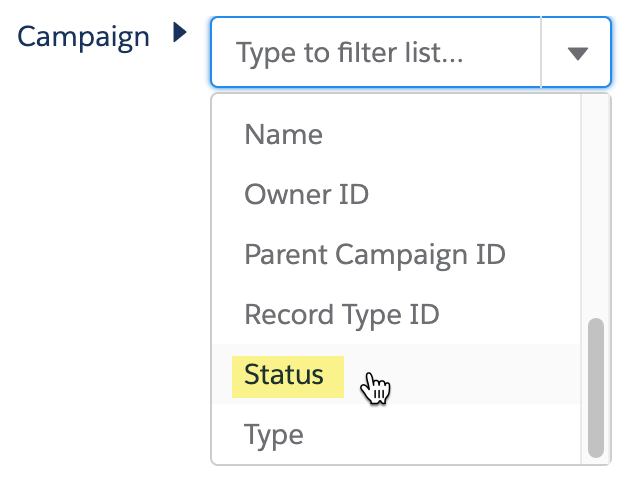
Task: Select the Type row below Status
Action: (x=396, y=434)
